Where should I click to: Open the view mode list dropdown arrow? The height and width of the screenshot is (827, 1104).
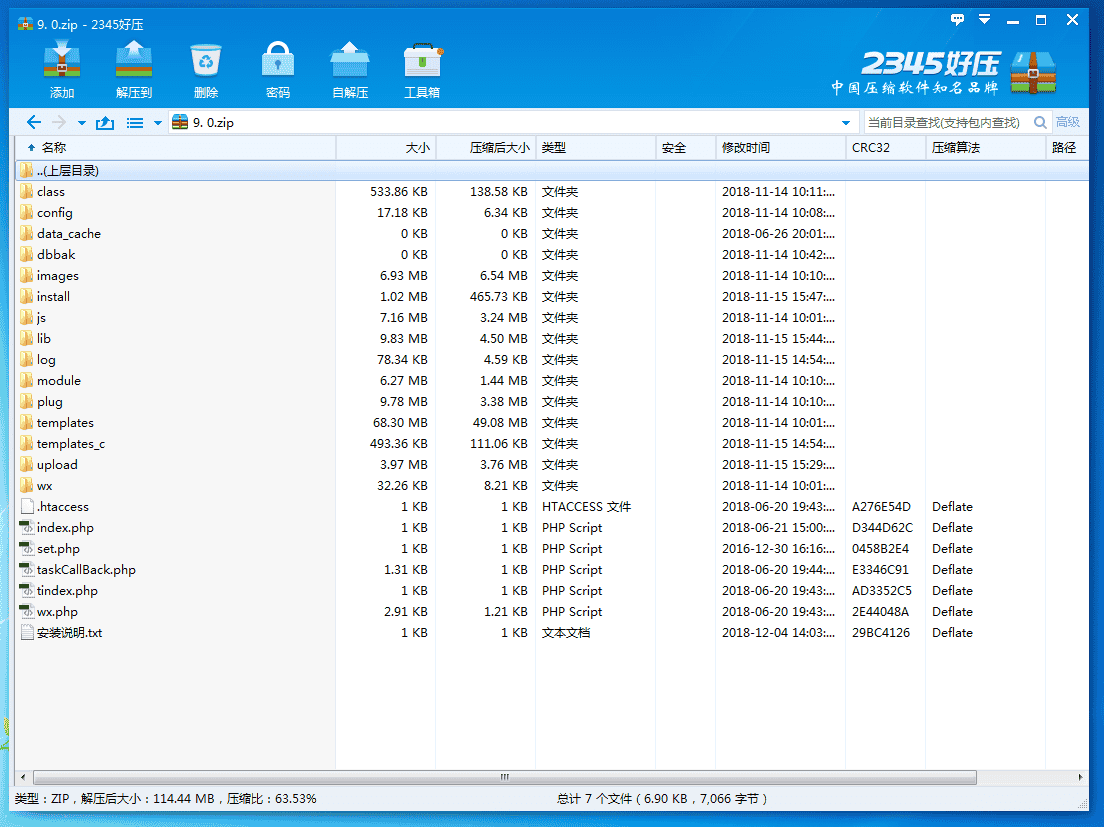click(x=157, y=124)
